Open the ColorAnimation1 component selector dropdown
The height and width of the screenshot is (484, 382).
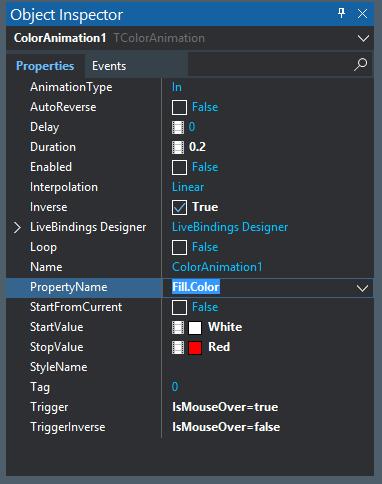363,38
